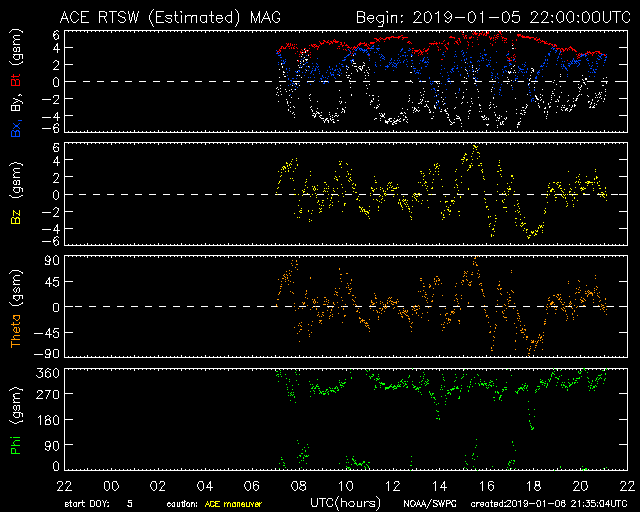Click the 12 hour tick label
Image resolution: width=640 pixels, height=512 pixels.
(x=391, y=484)
